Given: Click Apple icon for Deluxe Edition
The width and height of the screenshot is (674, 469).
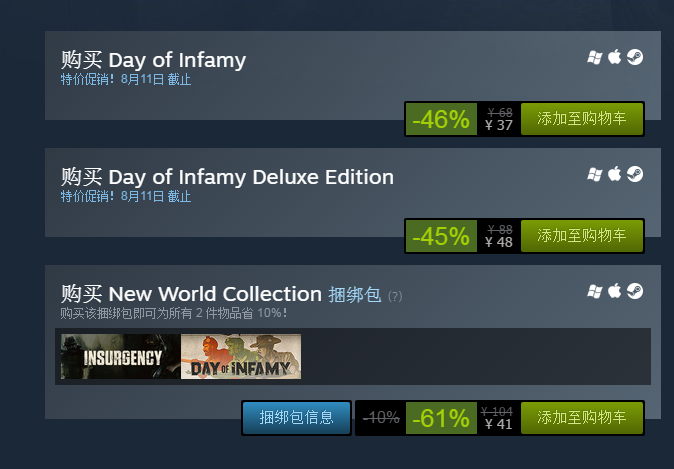Looking at the screenshot, I should pos(615,174).
